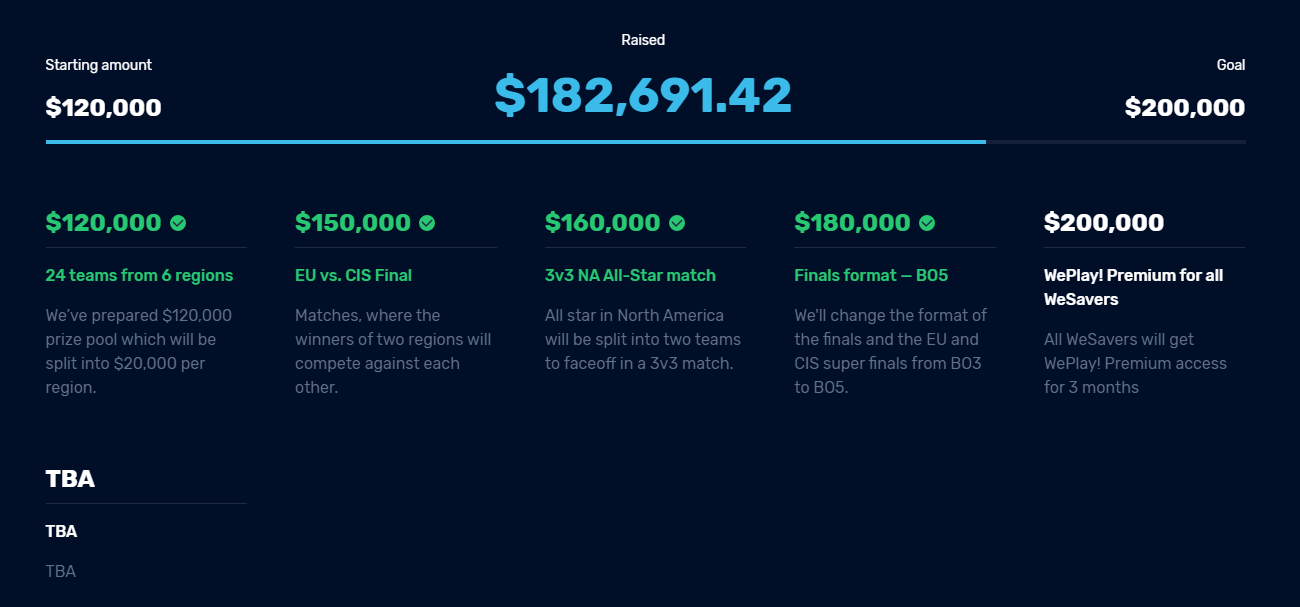Click the green checkmark beside $180,000

click(927, 223)
